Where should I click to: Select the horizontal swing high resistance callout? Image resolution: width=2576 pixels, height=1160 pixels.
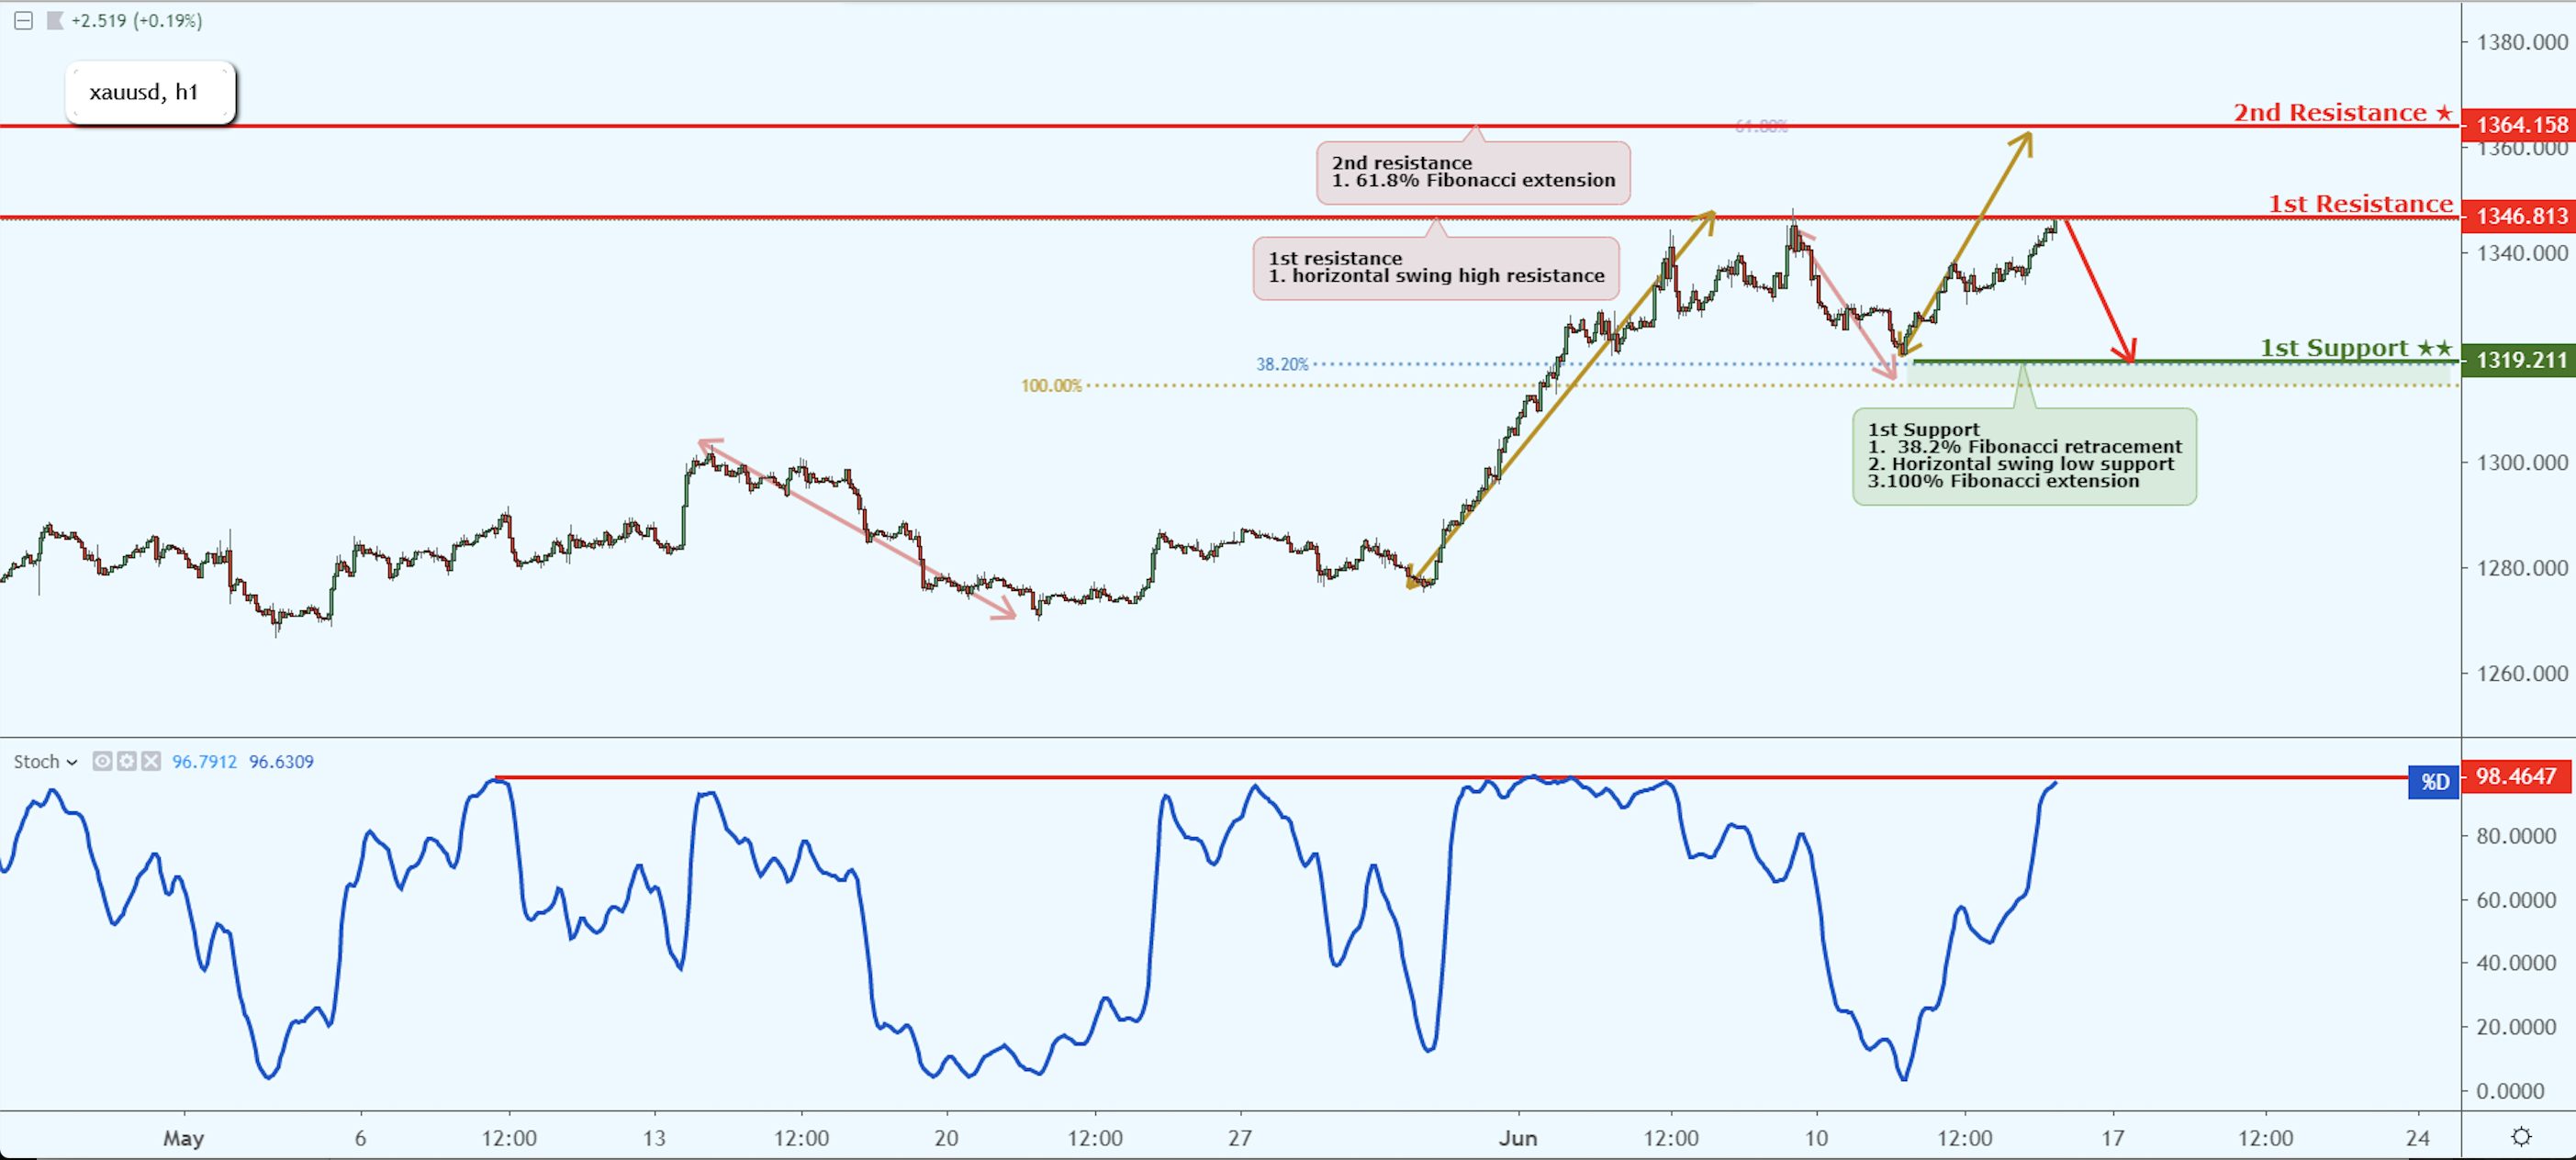[x=1436, y=268]
